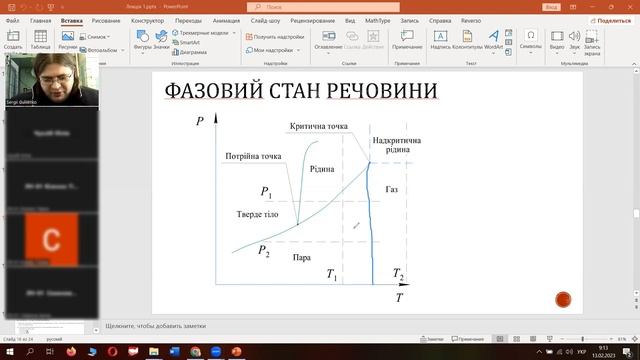Insert a Диаграмма chart
The height and width of the screenshot is (360, 640).
pyautogui.click(x=189, y=52)
